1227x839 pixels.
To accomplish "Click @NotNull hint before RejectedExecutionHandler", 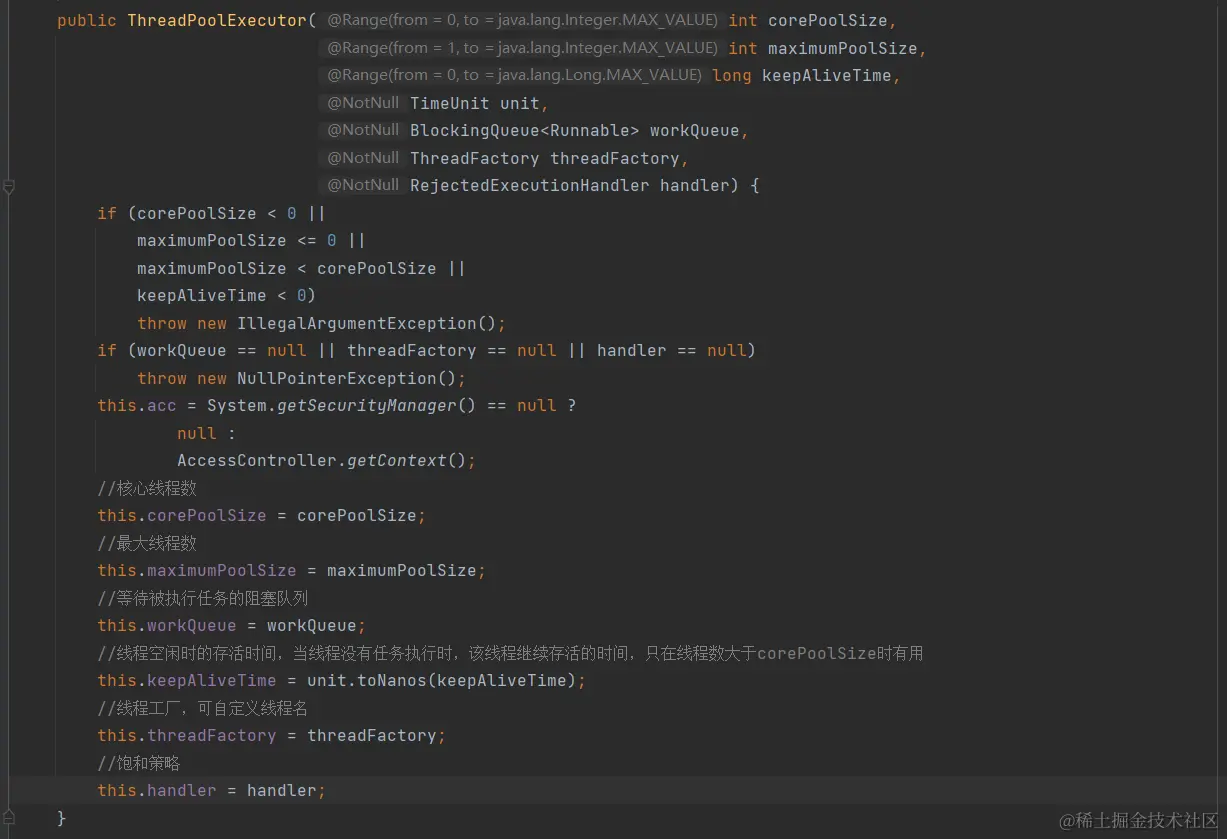I will click(363, 185).
